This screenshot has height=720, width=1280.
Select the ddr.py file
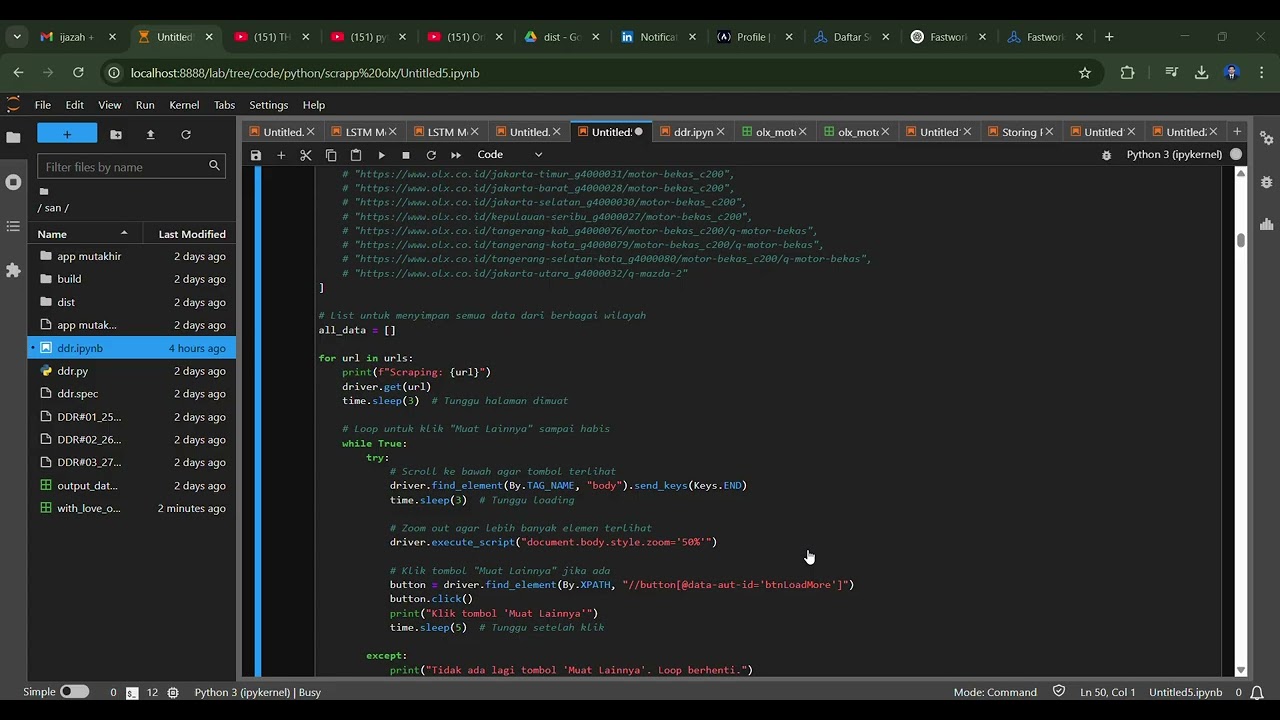tap(134, 371)
